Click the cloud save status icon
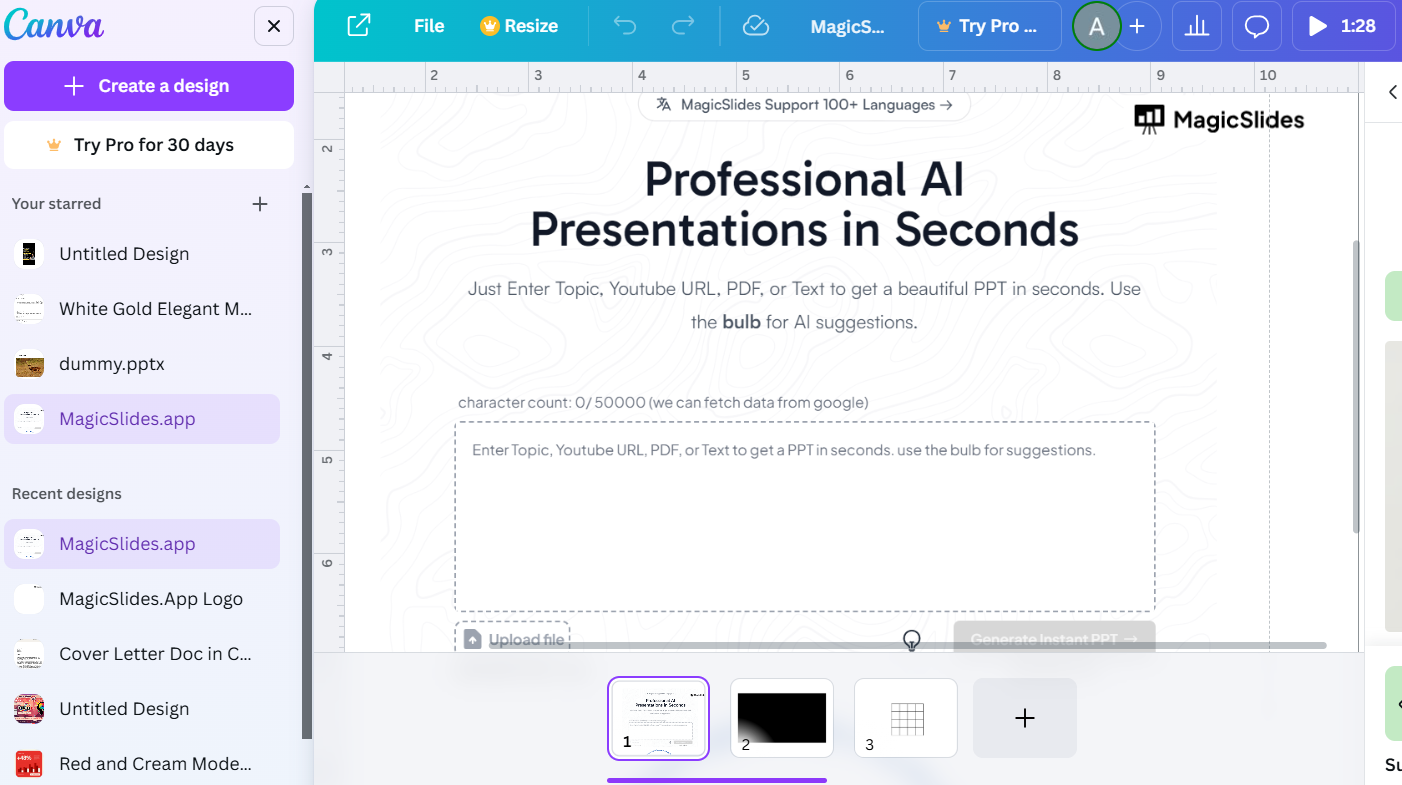The height and width of the screenshot is (785, 1402). coord(756,26)
